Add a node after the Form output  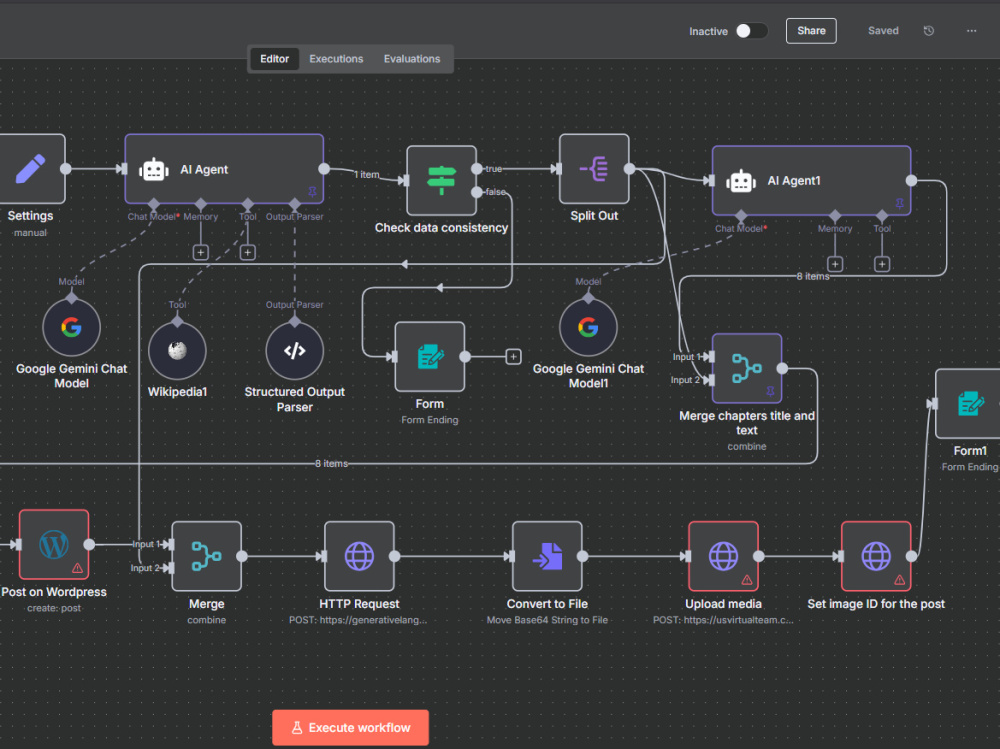click(x=513, y=357)
